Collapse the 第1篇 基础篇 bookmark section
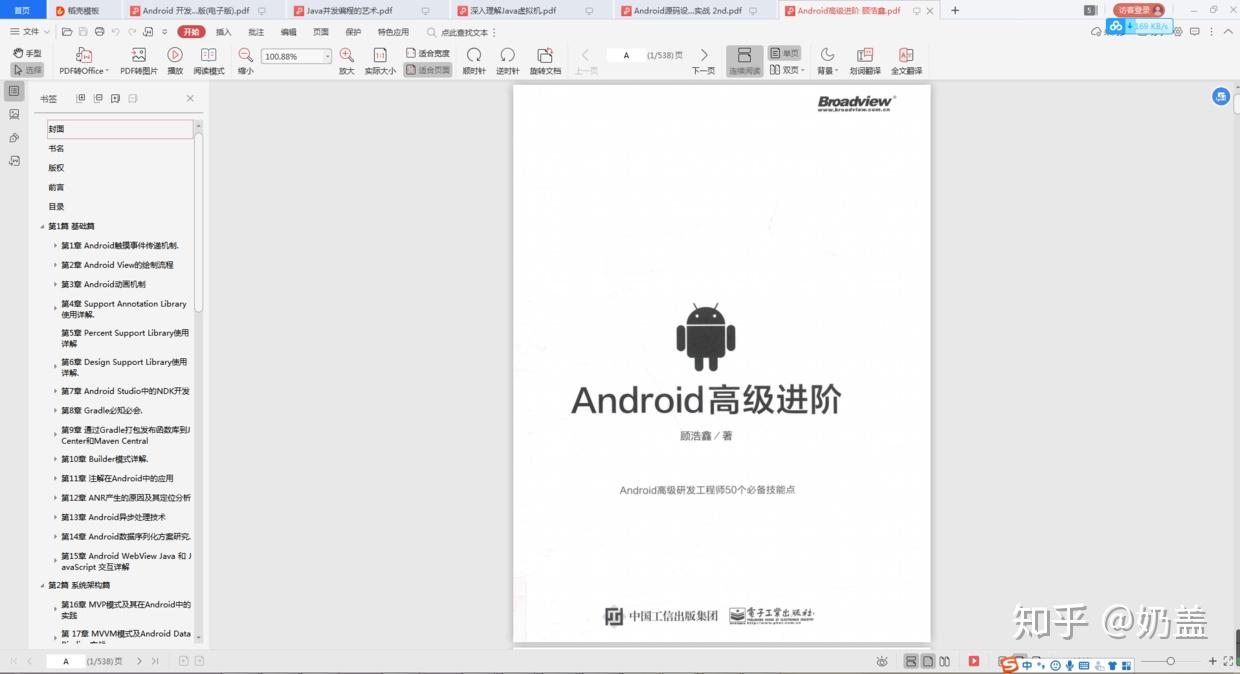1240x674 pixels. [x=43, y=226]
